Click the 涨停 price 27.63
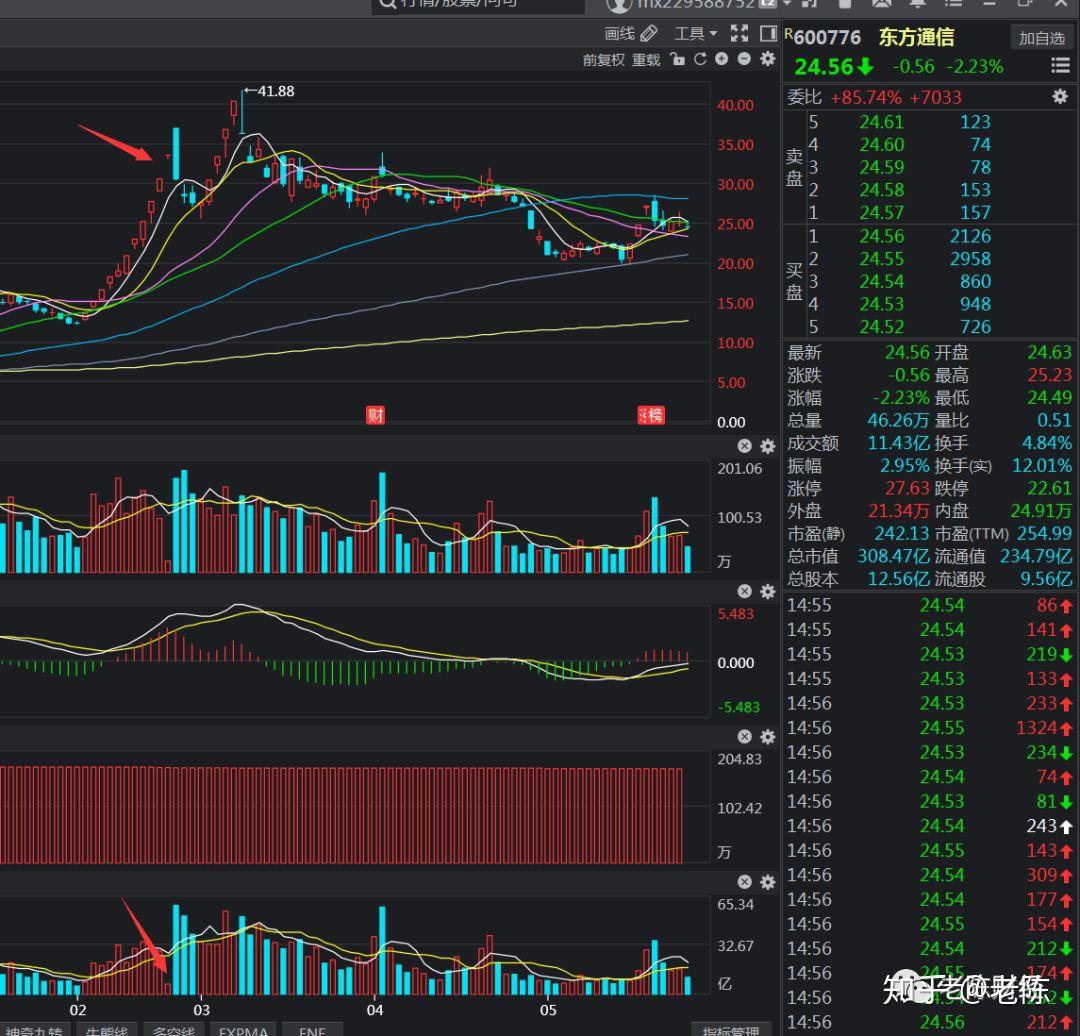The height and width of the screenshot is (1036, 1080). coord(907,488)
